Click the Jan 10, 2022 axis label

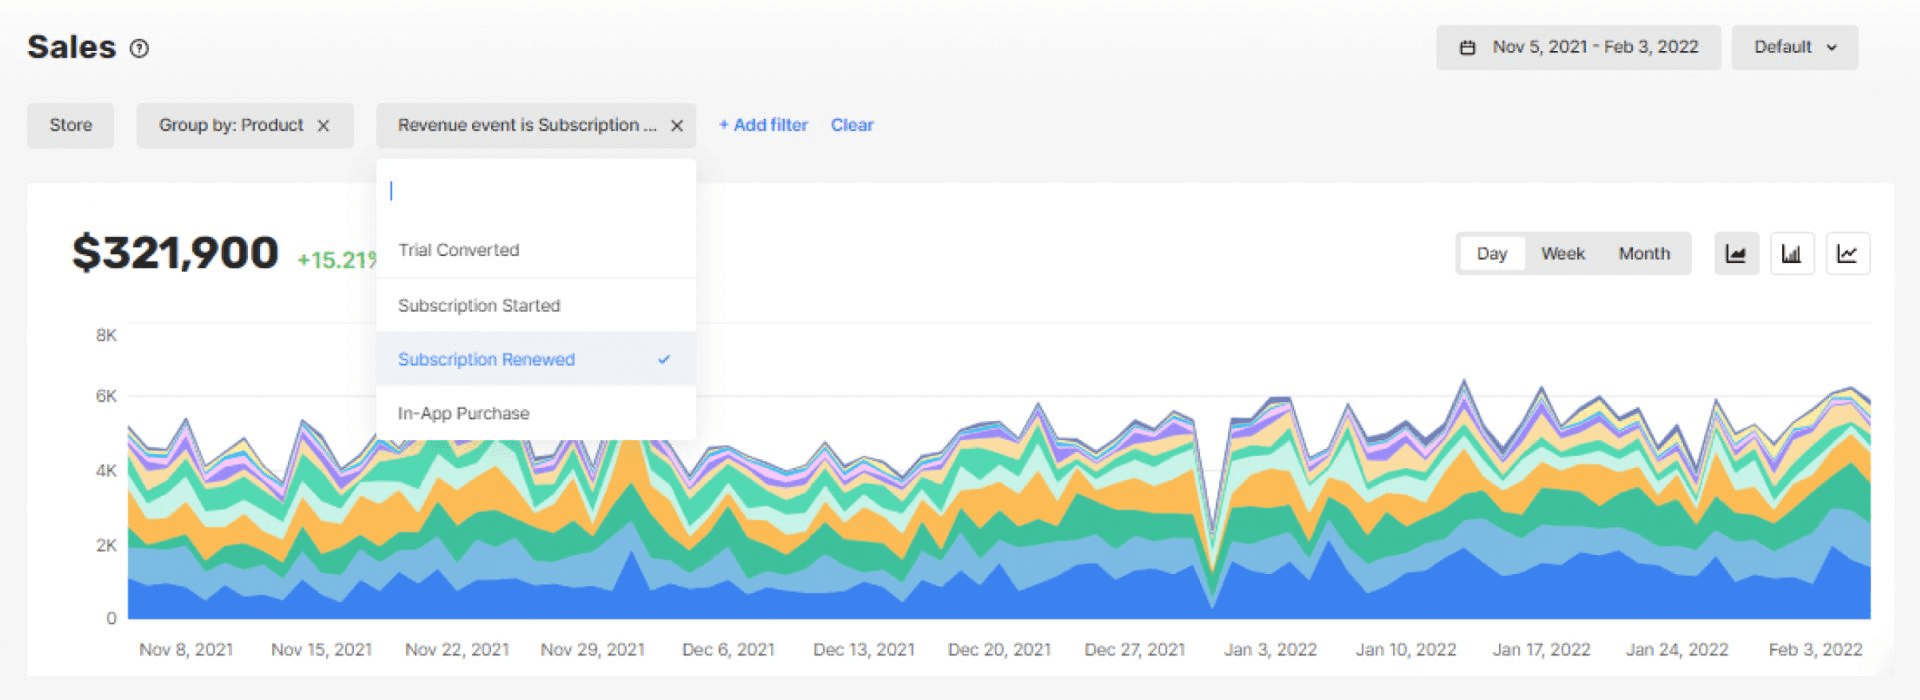[x=1406, y=650]
